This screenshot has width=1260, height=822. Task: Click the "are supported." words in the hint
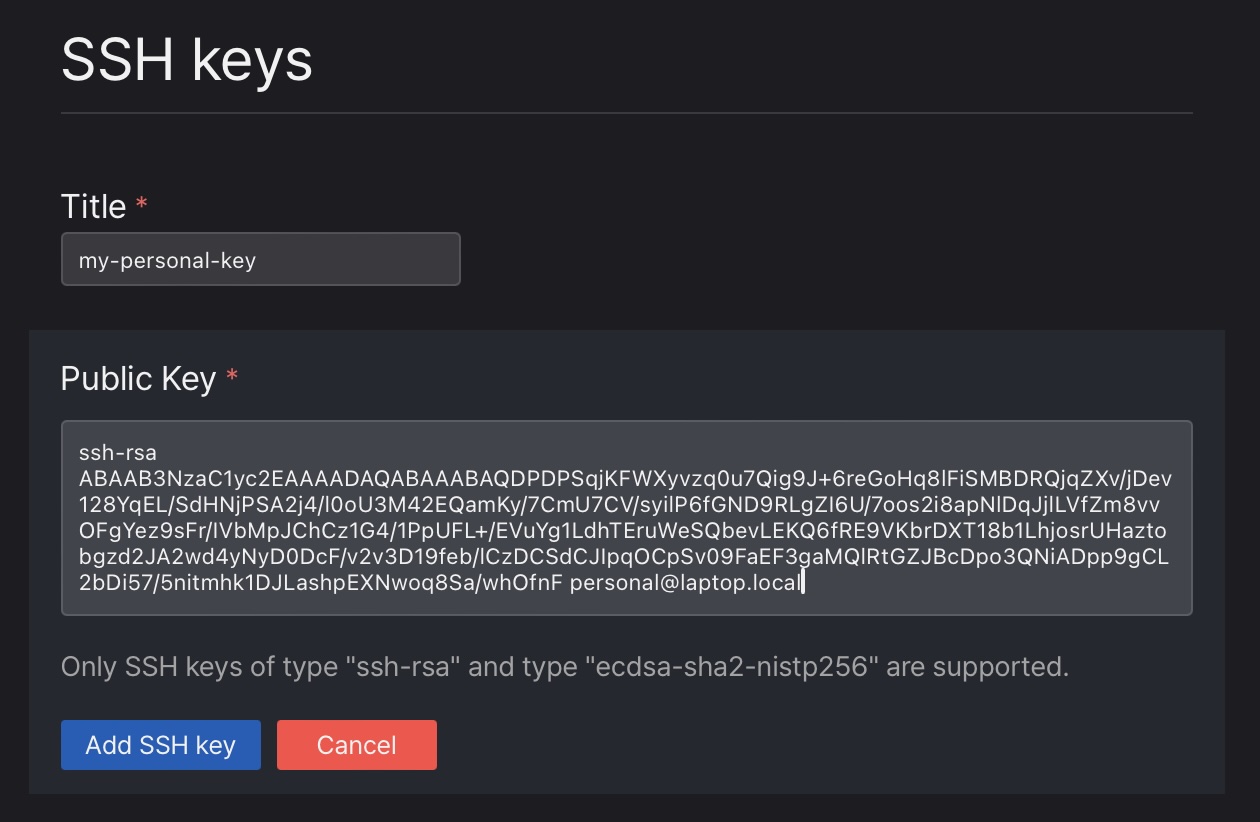click(977, 666)
